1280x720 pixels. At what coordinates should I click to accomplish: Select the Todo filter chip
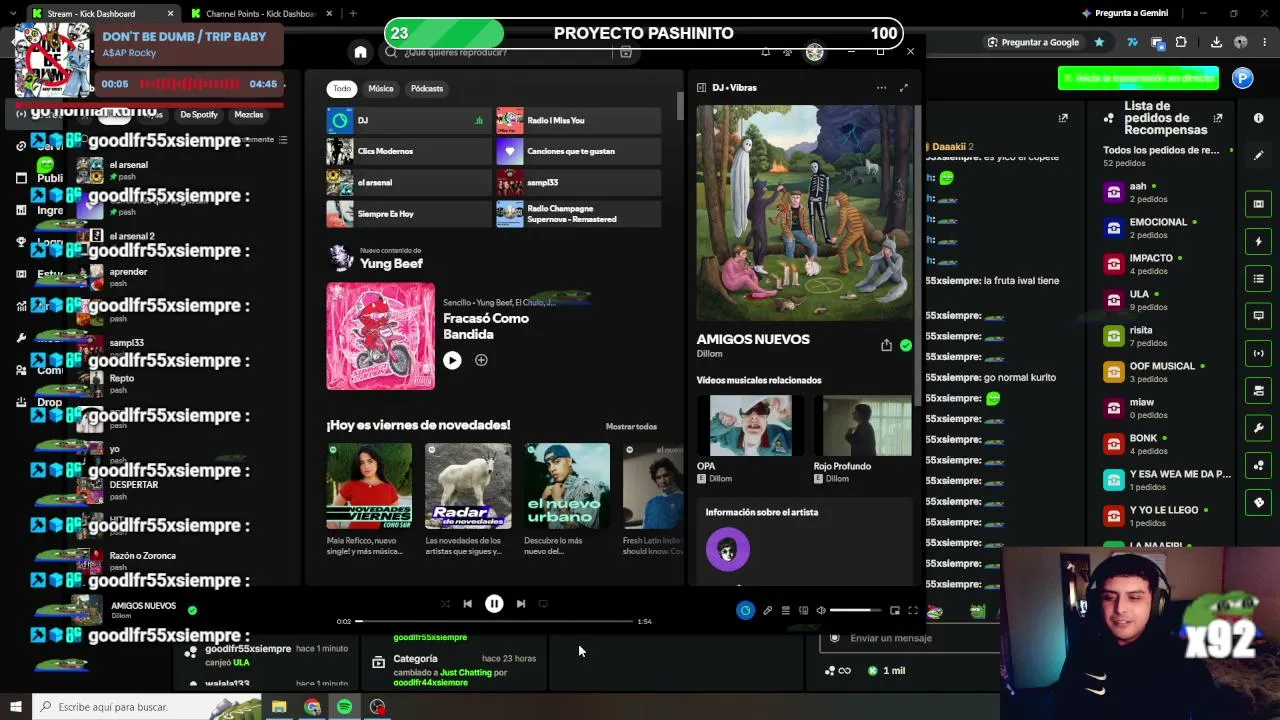pyautogui.click(x=342, y=89)
